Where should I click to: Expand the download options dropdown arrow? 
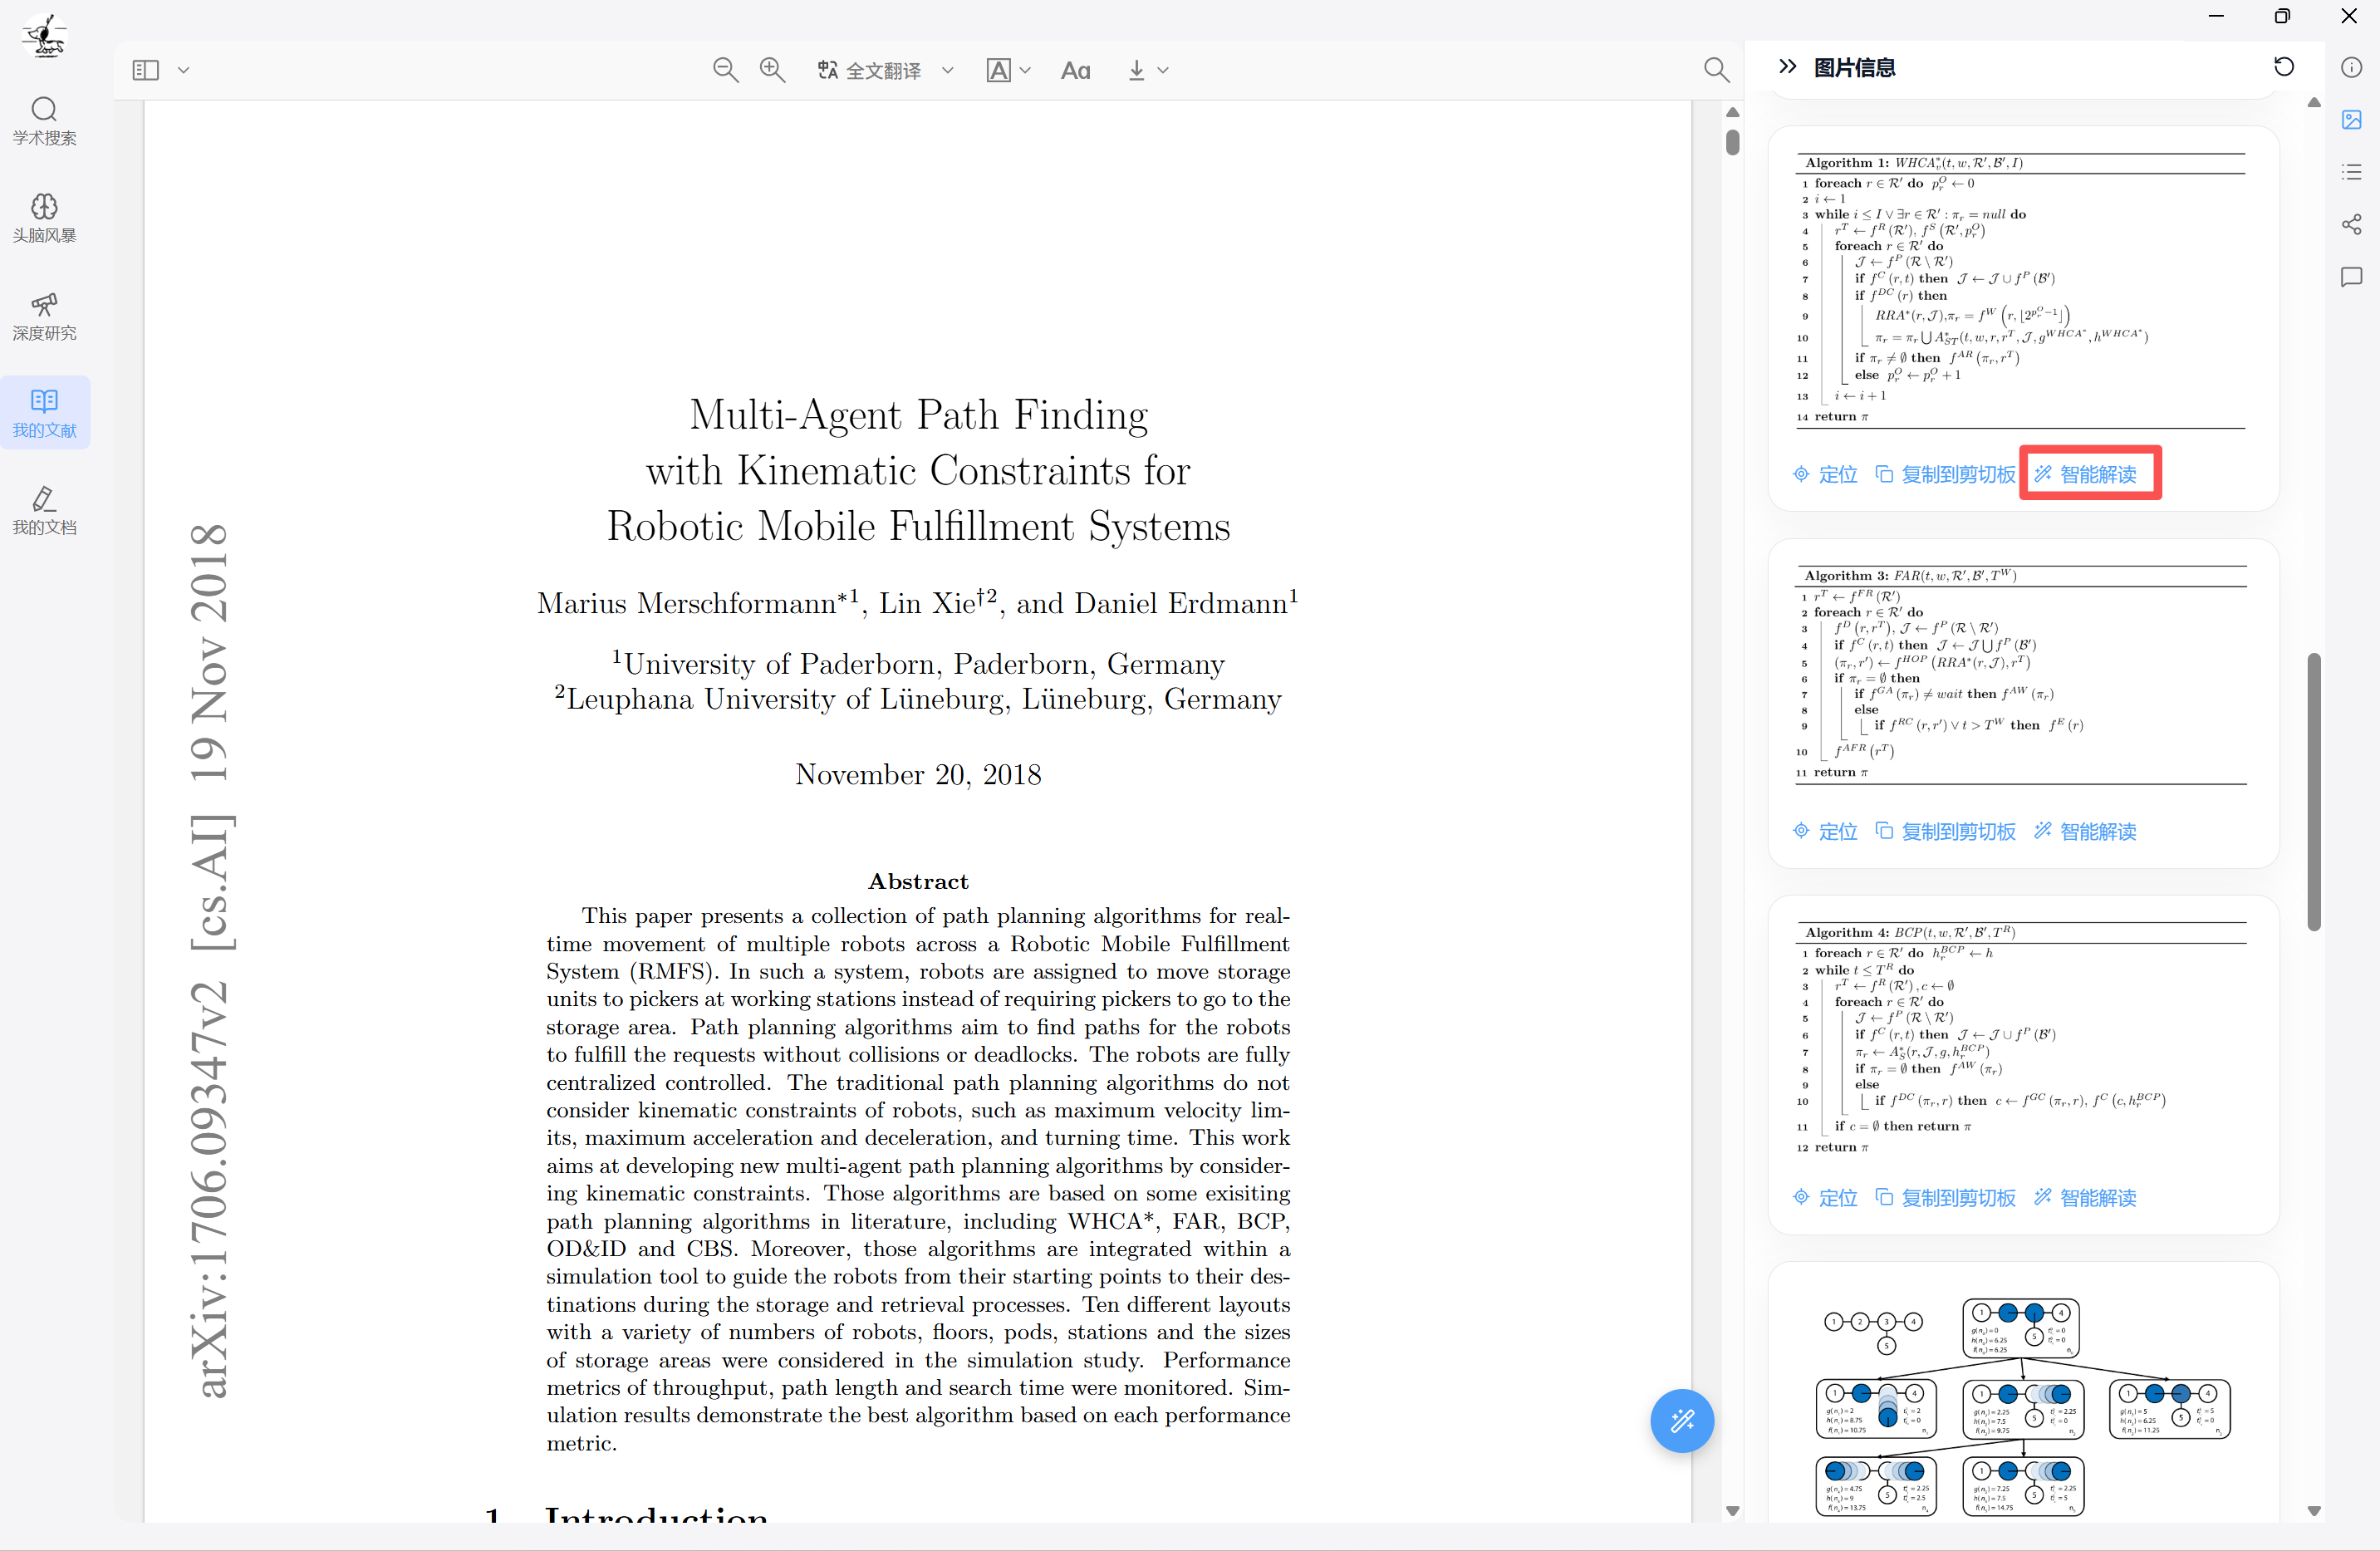(x=1163, y=71)
